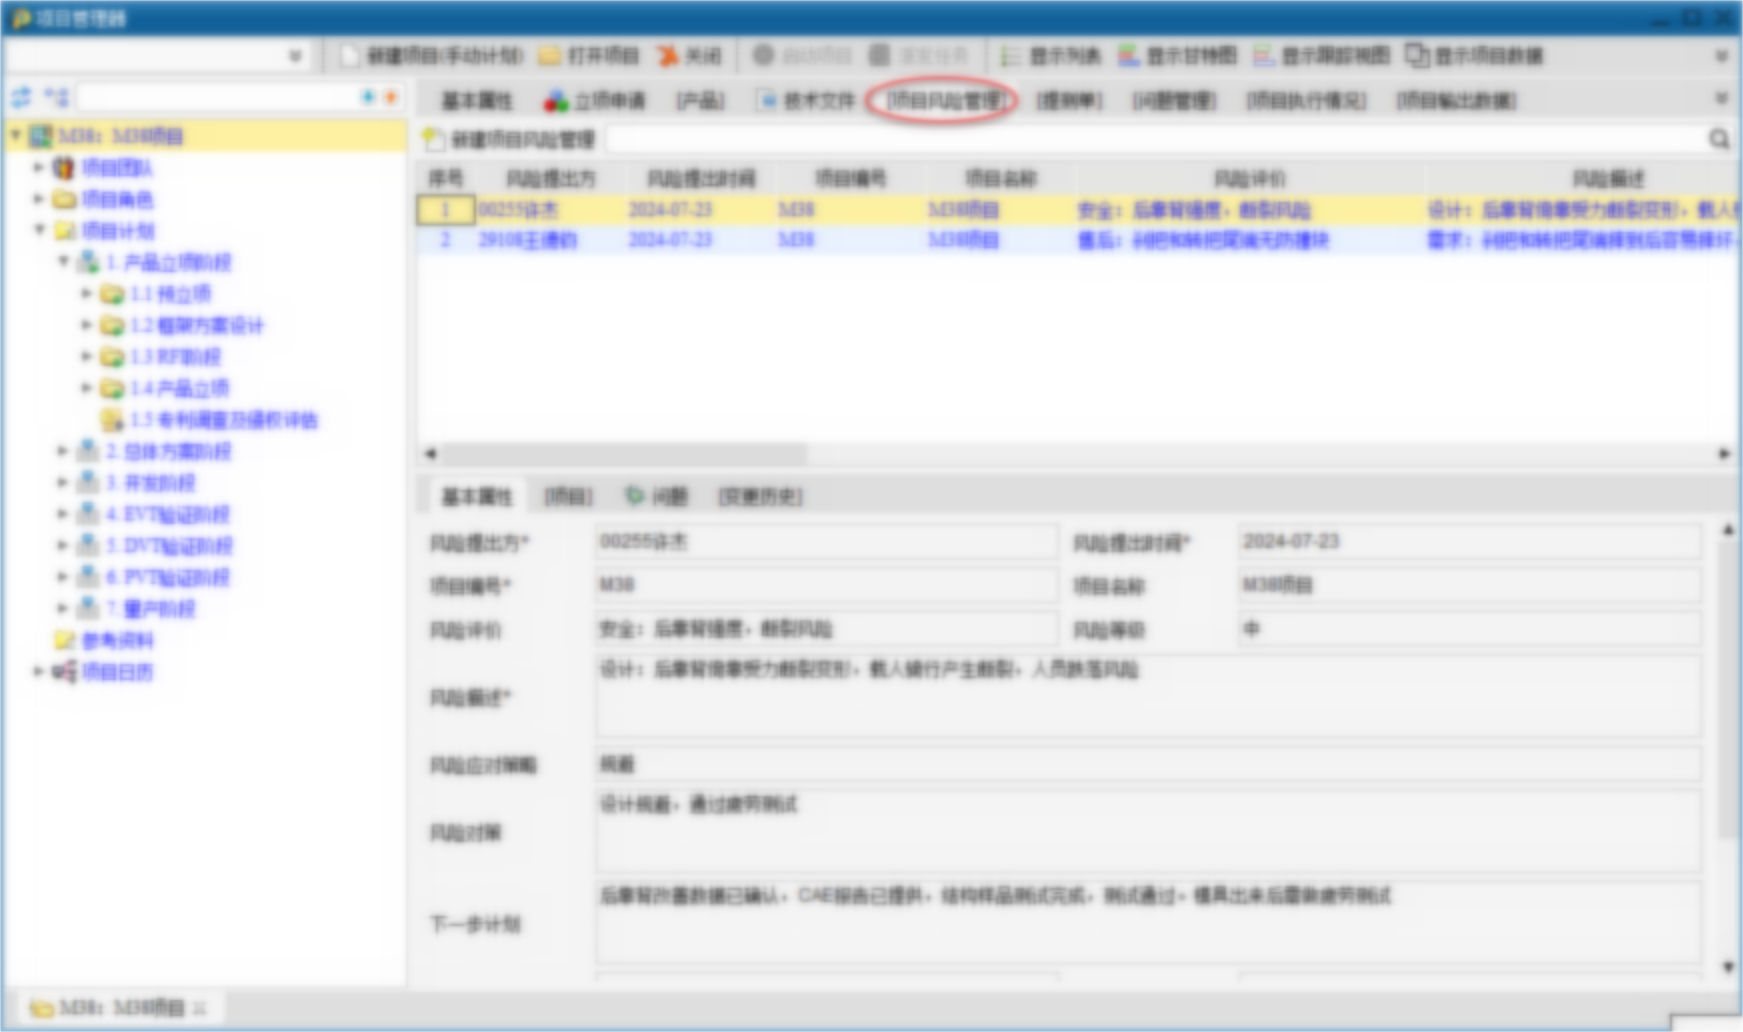
Task: Close the M38: M38项目 bottom document tab
Action: point(200,1008)
